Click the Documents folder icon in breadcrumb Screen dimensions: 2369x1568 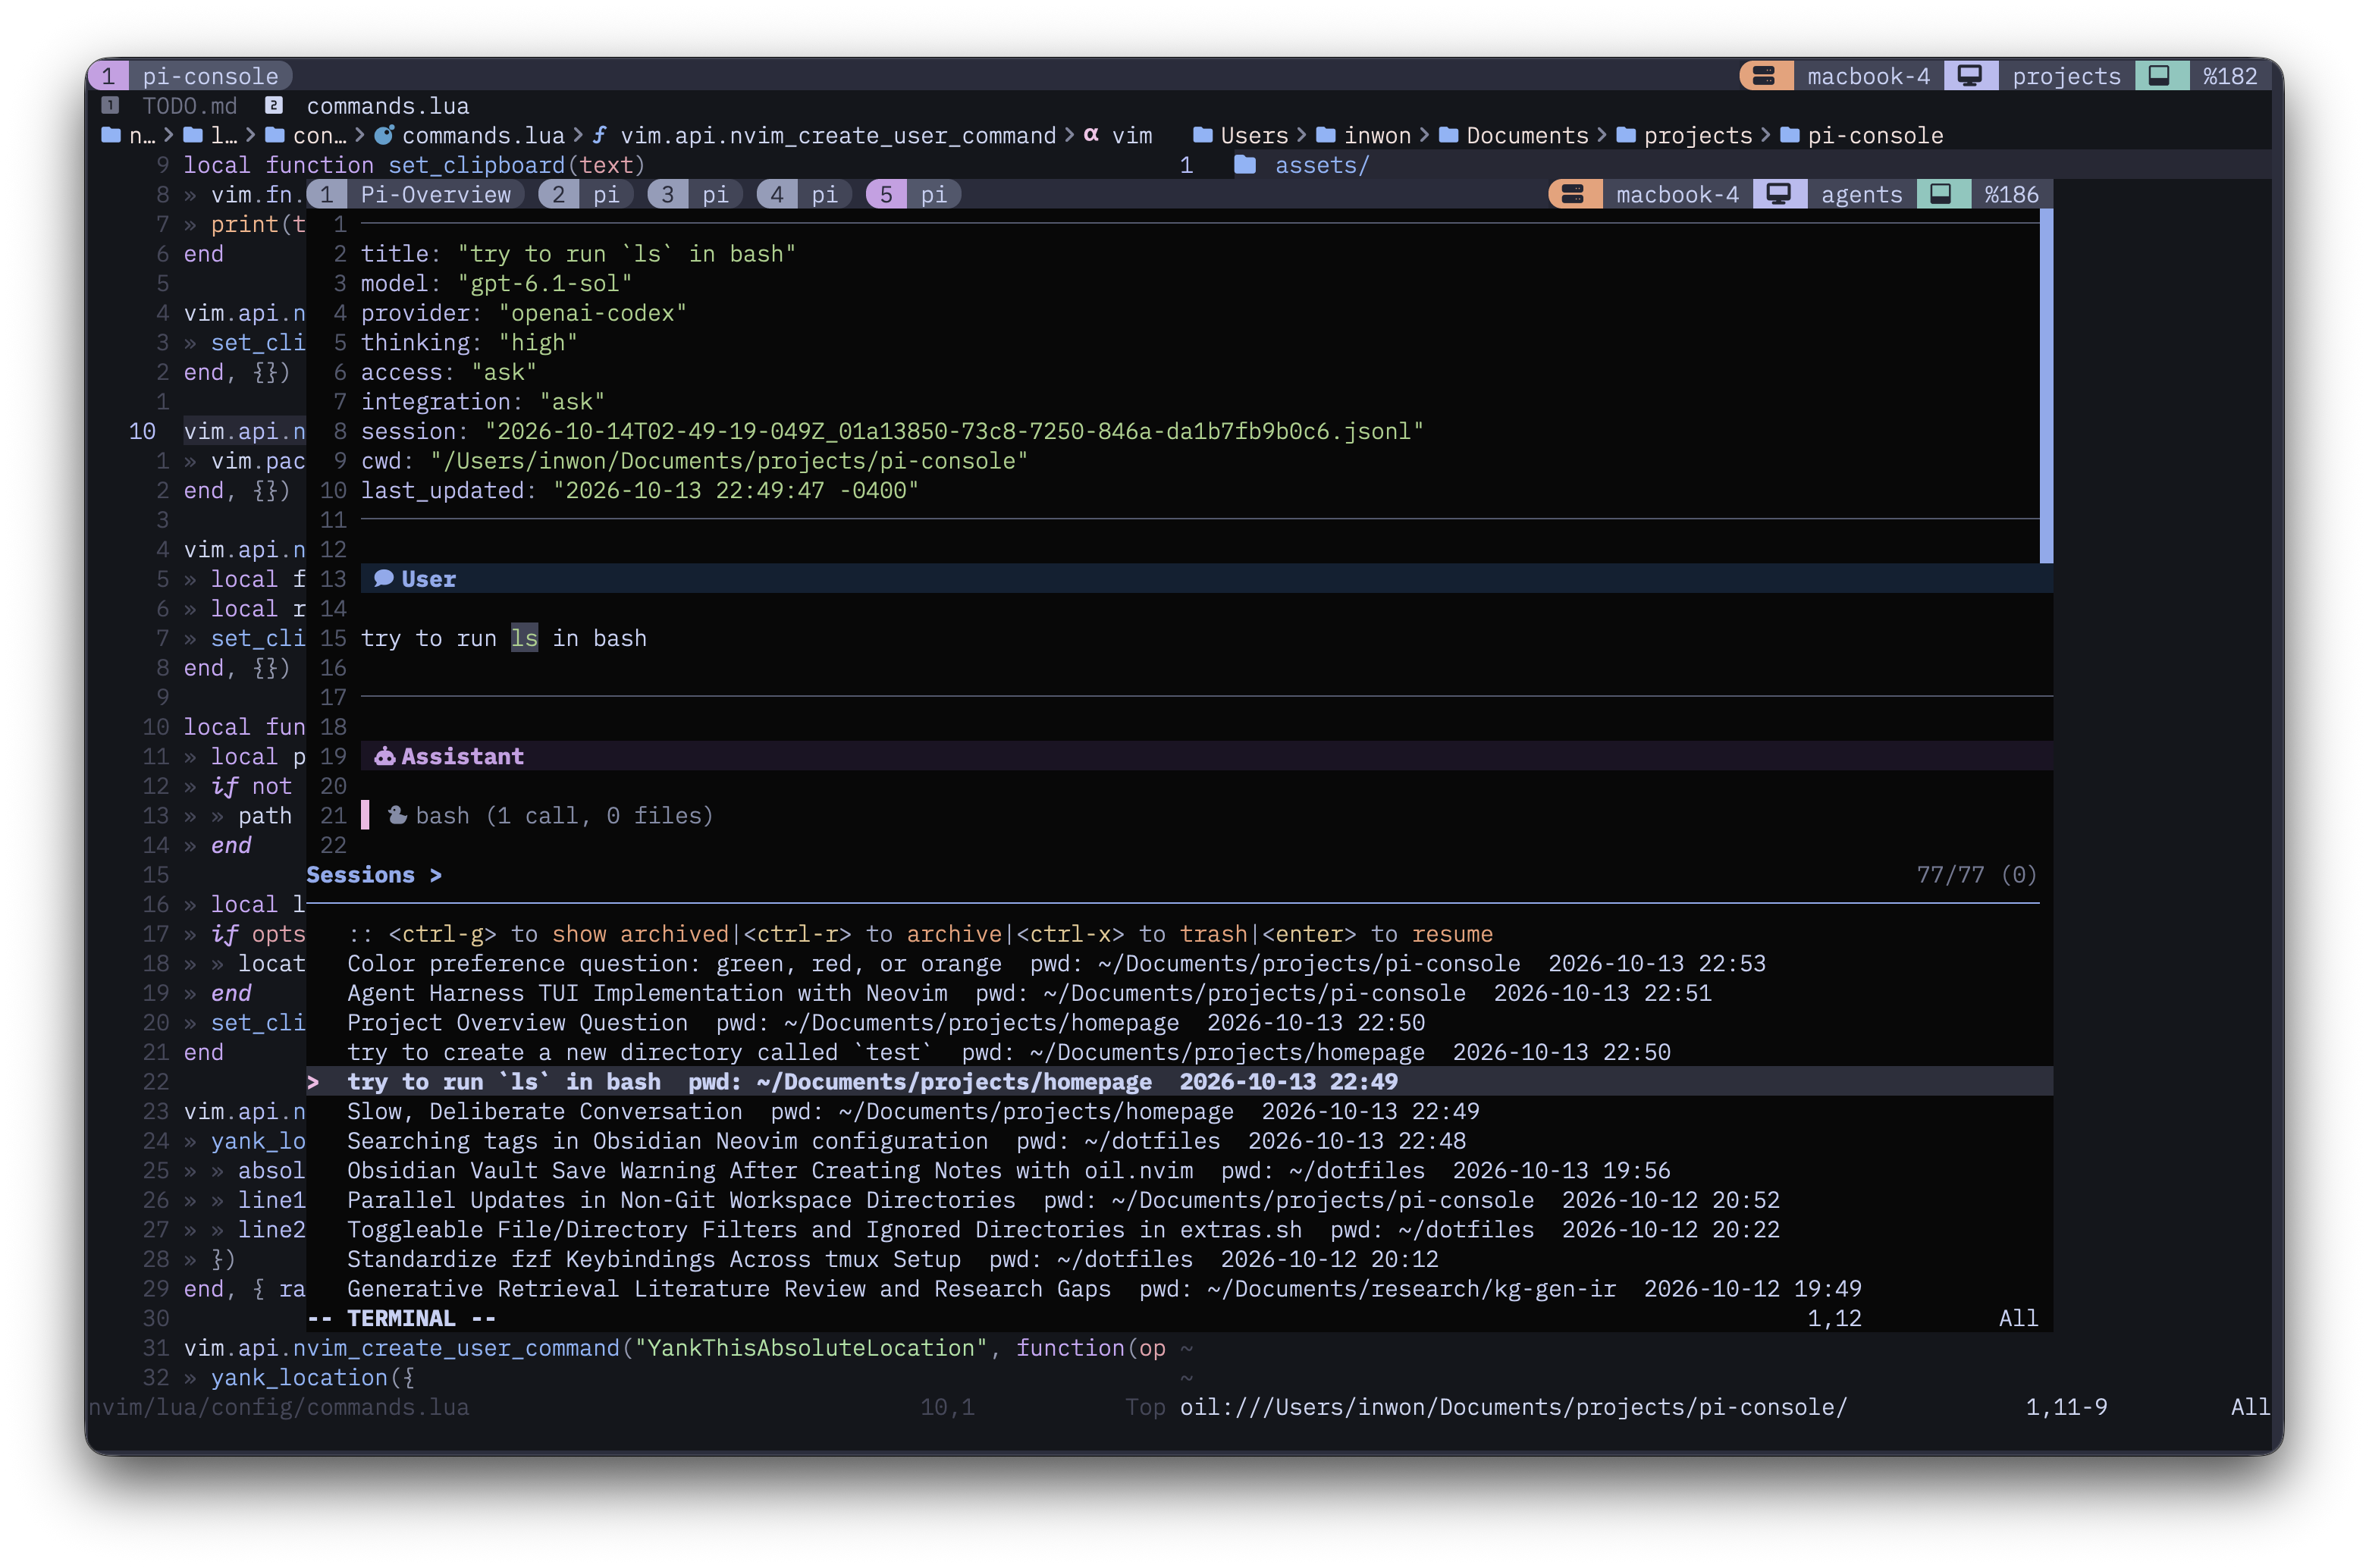[x=1448, y=135]
